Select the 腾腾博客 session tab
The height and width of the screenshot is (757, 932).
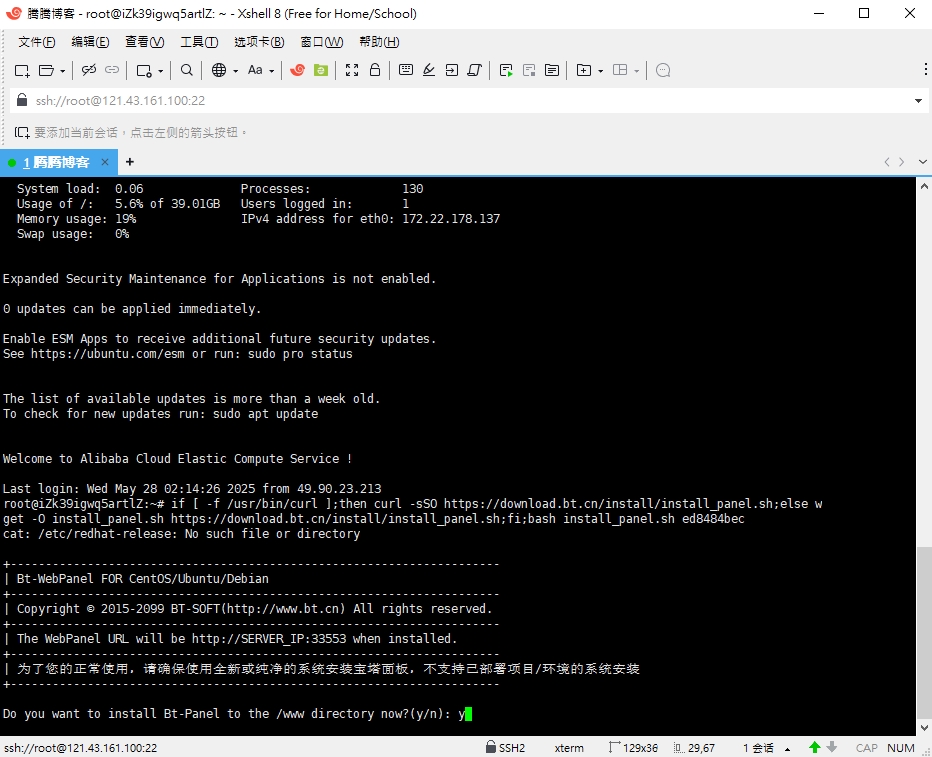coord(58,162)
